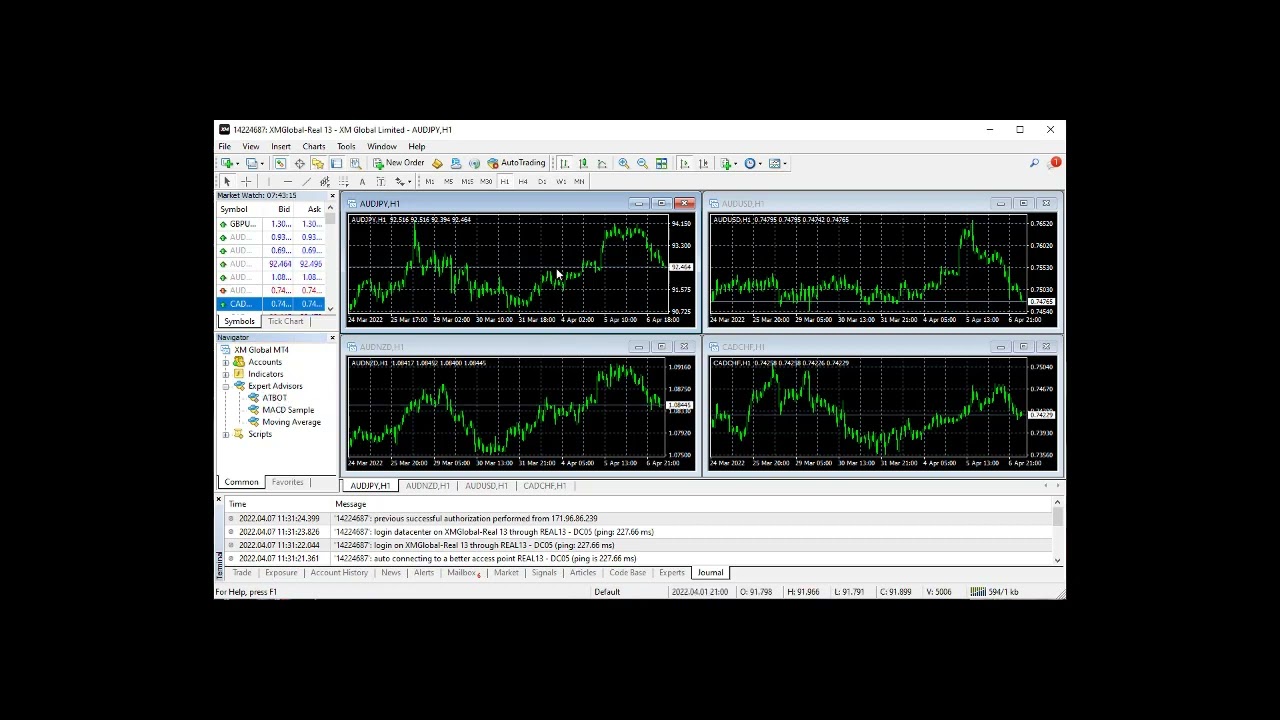Select the GBPU... row in Market Watch
The height and width of the screenshot is (720, 1280).
click(271, 224)
